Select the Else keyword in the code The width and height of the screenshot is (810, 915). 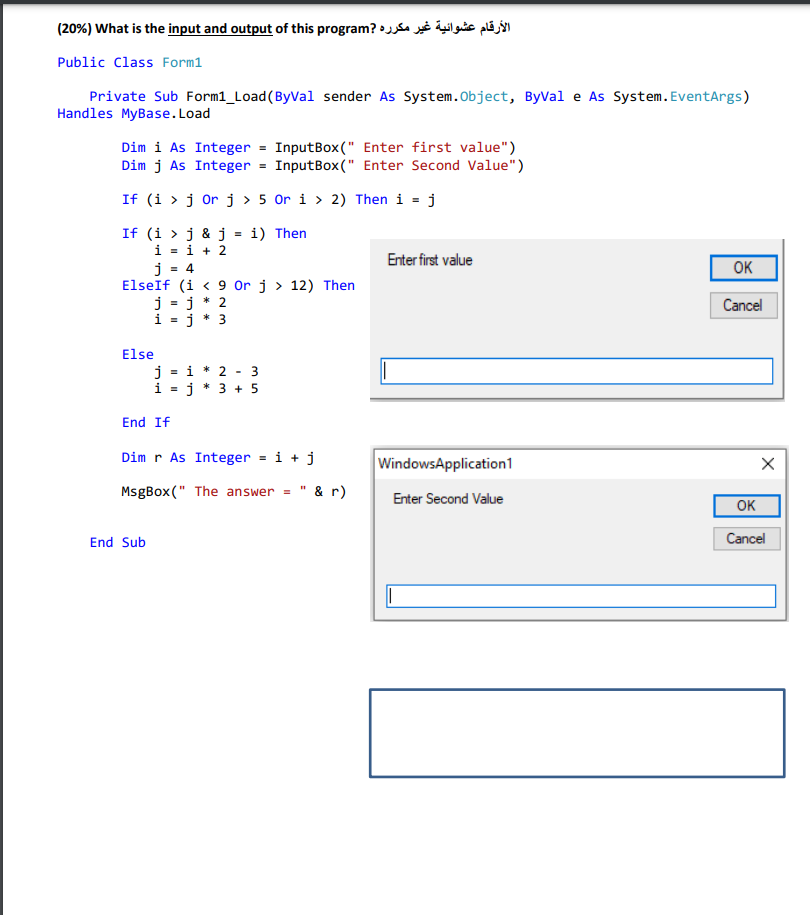(137, 354)
